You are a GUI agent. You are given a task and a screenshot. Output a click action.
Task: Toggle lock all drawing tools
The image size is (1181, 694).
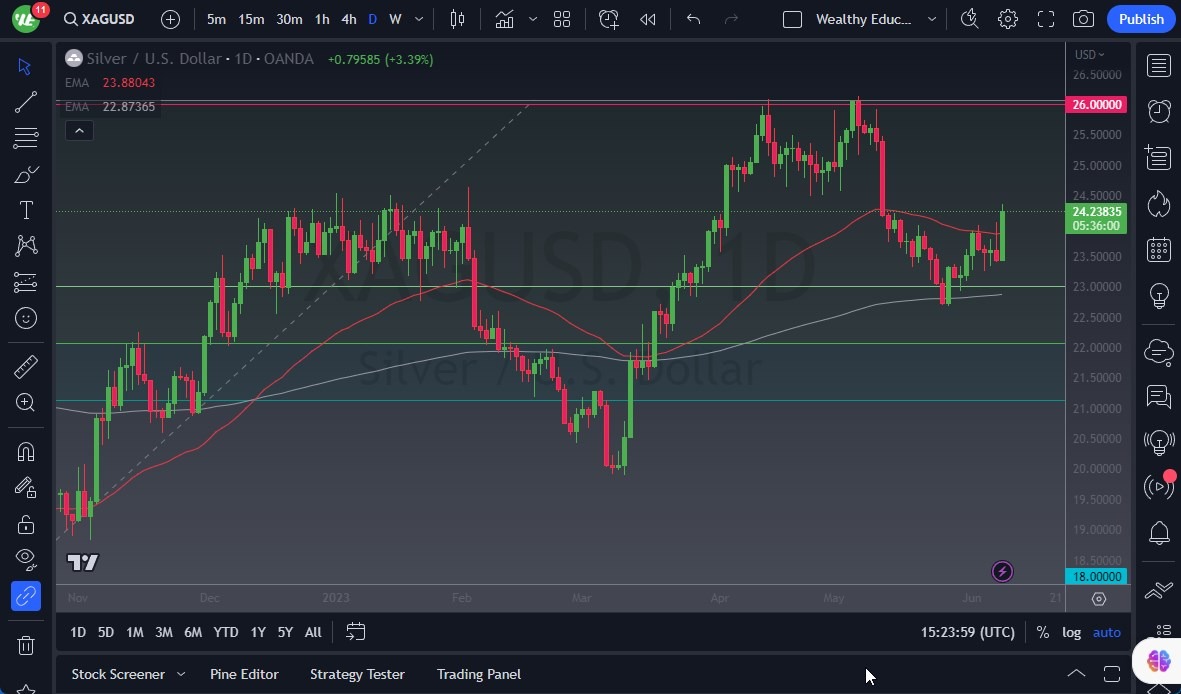(x=26, y=524)
